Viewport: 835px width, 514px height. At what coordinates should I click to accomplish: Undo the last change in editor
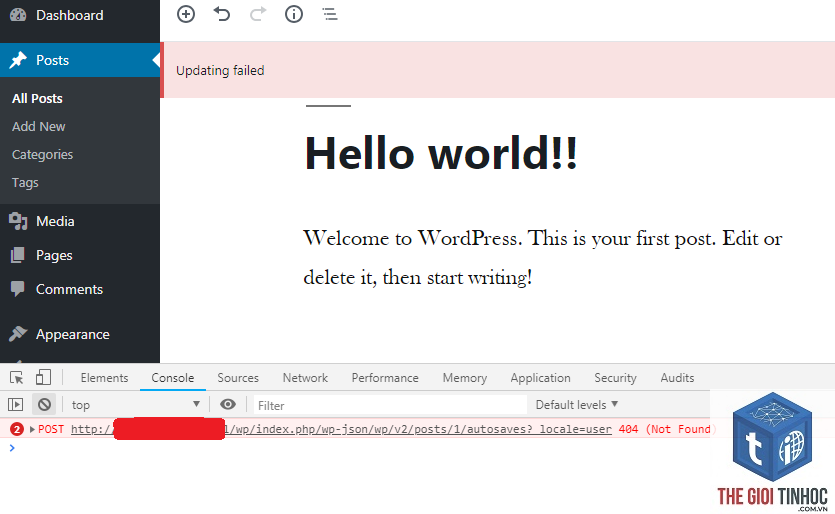pos(222,14)
